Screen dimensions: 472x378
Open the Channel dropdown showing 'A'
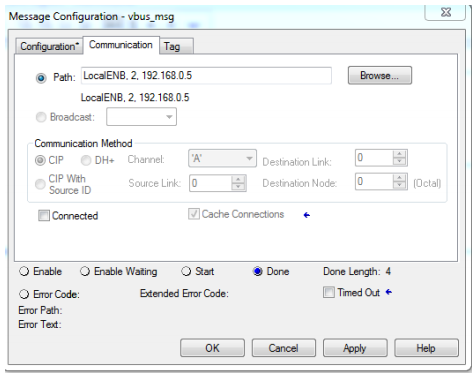(x=222, y=158)
